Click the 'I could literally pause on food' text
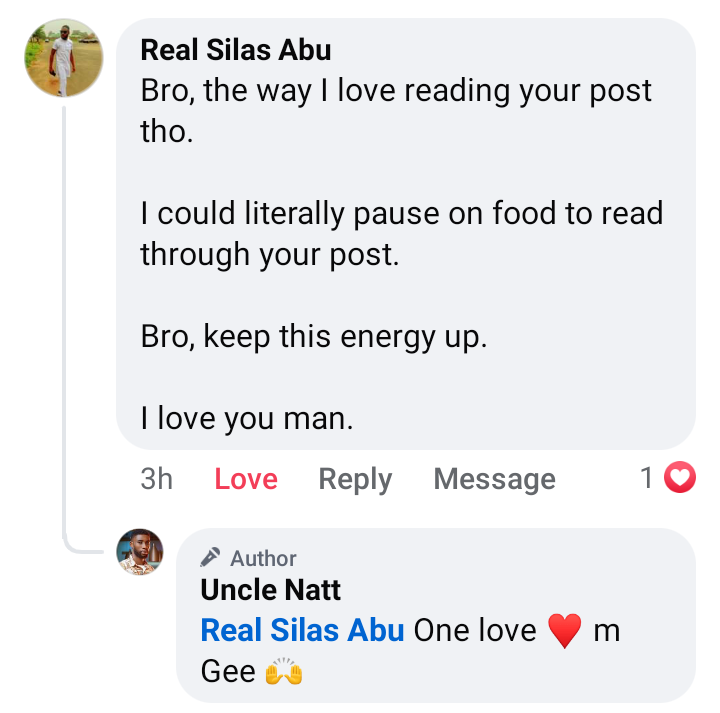 401,214
